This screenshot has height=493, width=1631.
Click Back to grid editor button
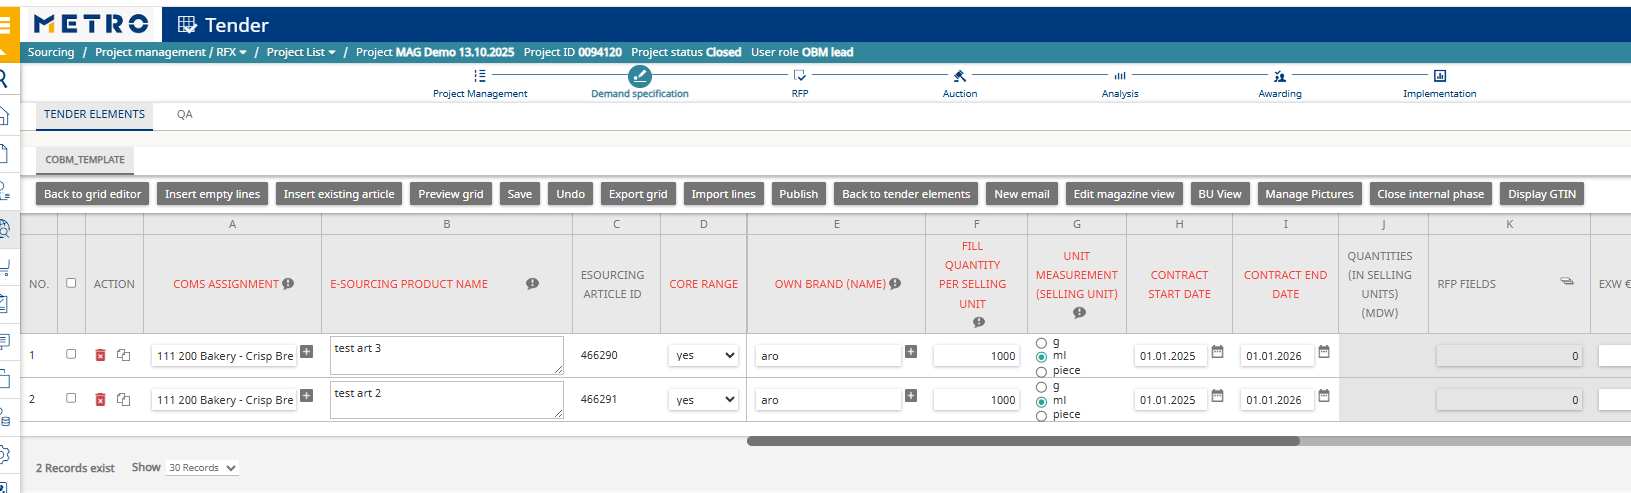93,194
